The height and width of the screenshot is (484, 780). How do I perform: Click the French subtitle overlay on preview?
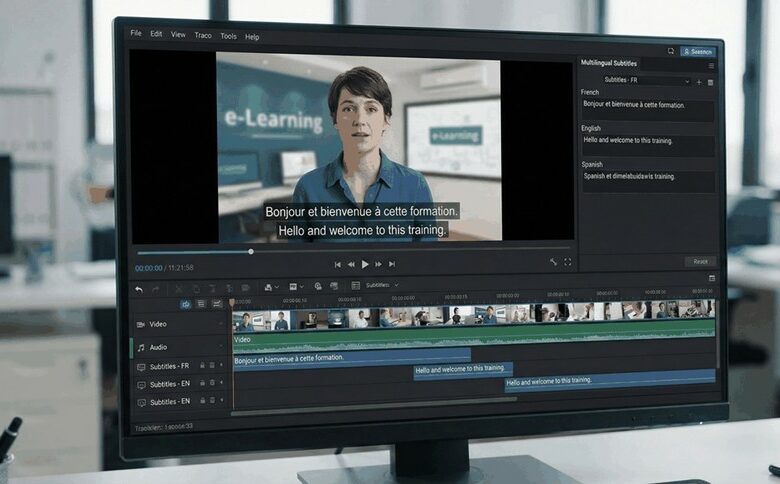tap(361, 211)
